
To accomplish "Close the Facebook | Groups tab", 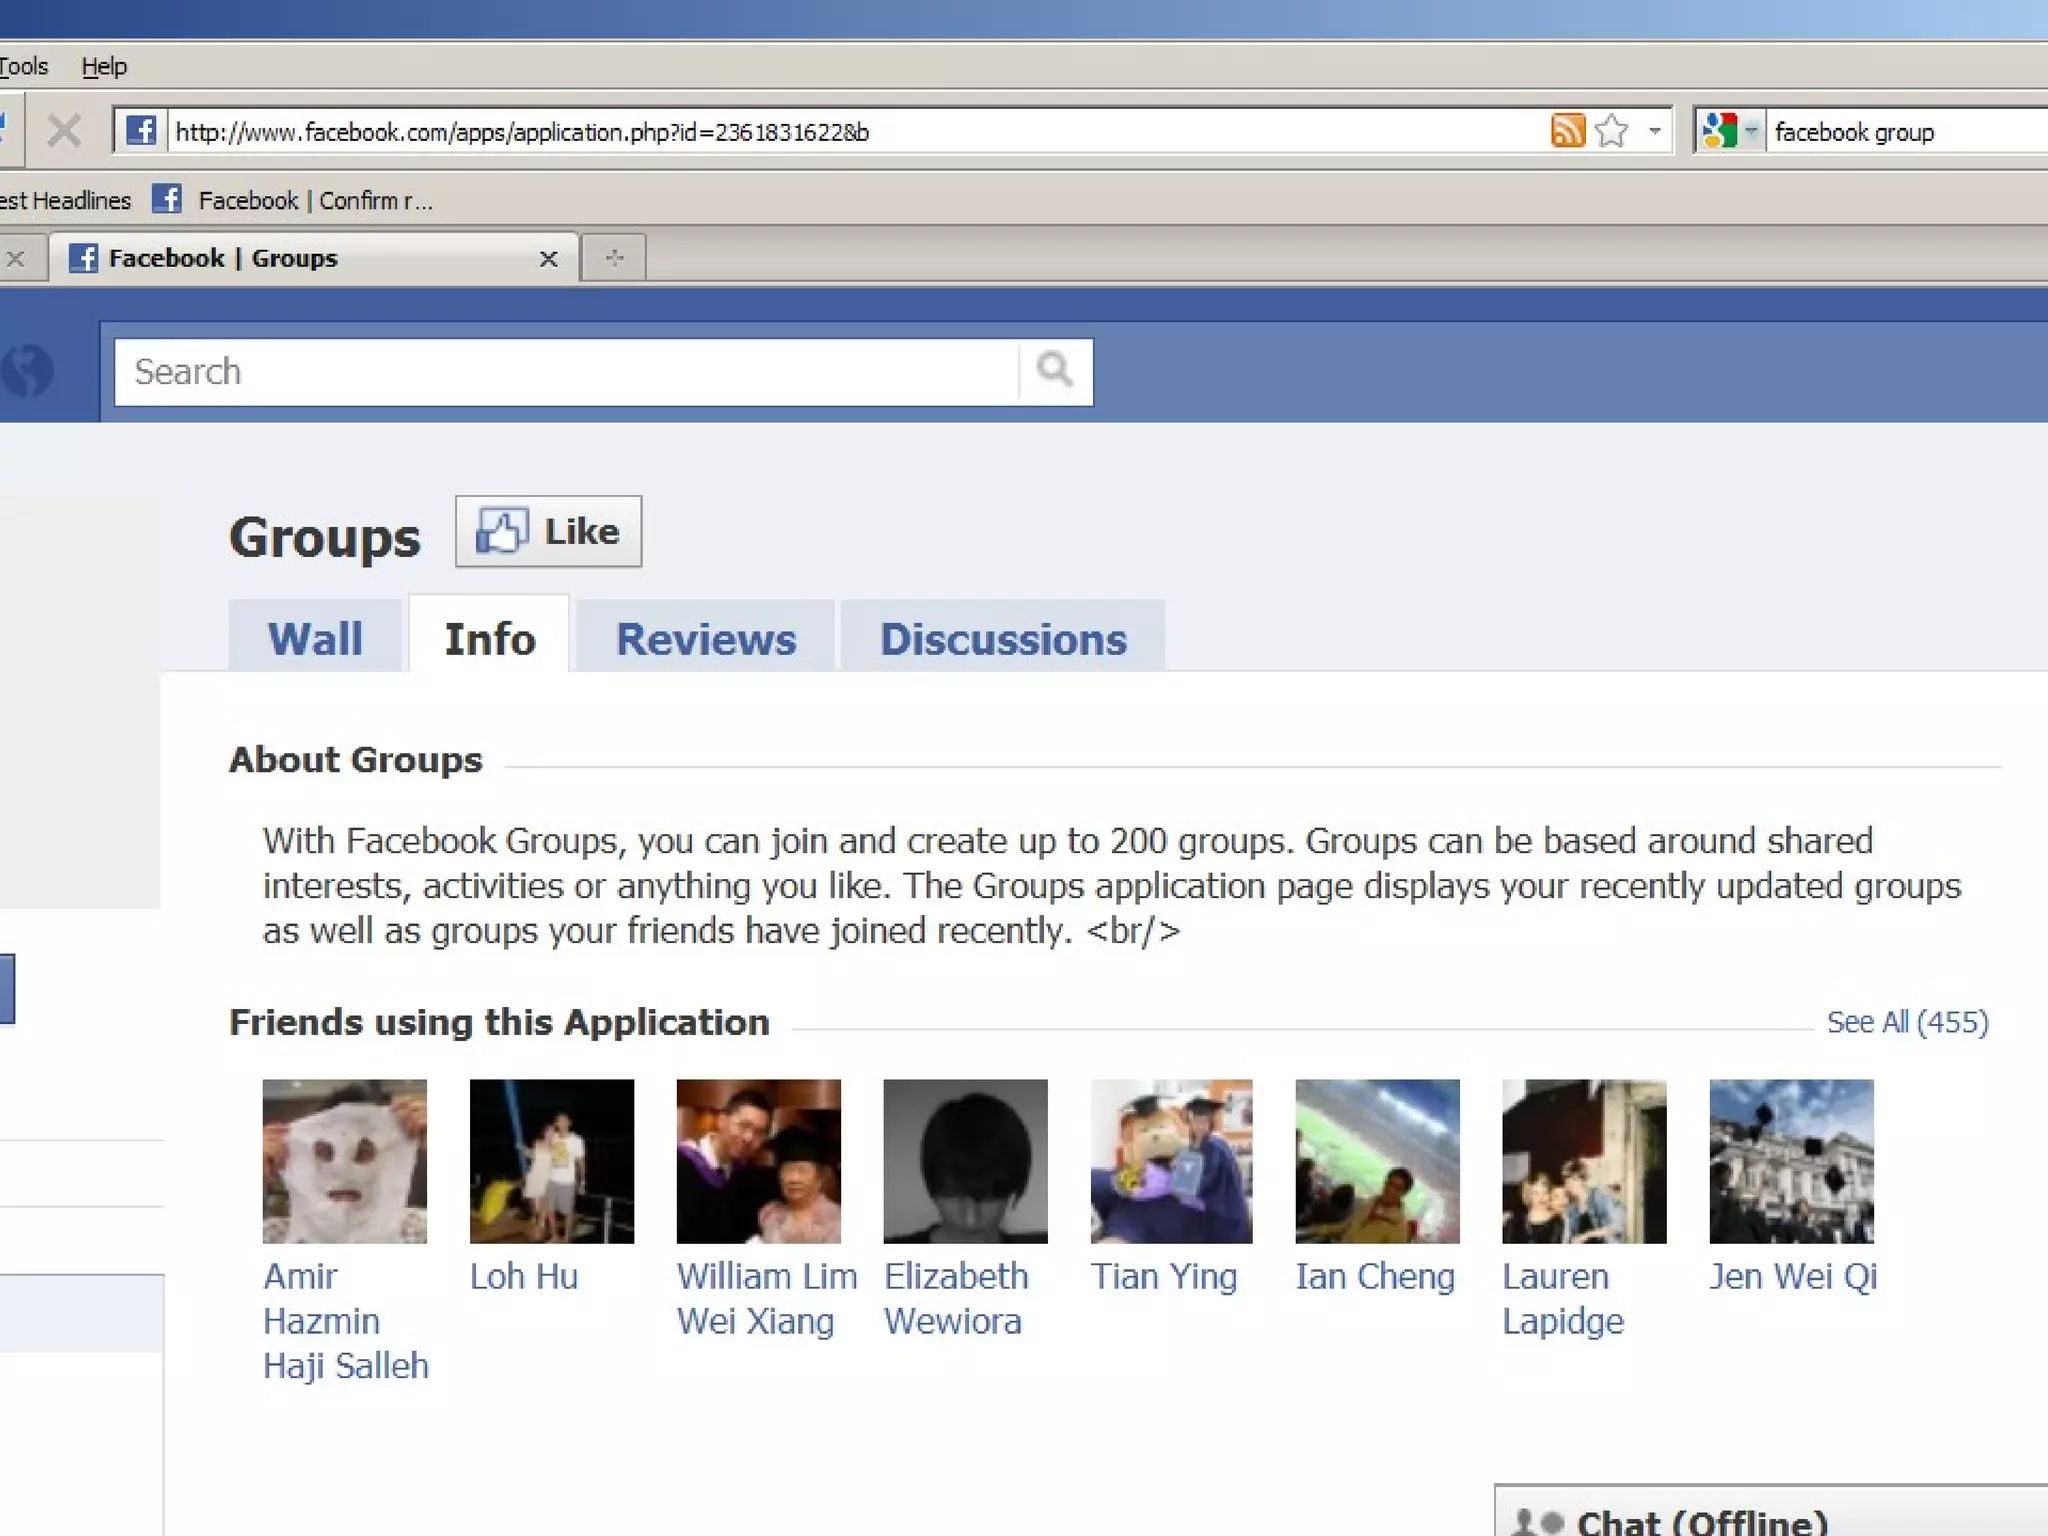I will (x=548, y=259).
